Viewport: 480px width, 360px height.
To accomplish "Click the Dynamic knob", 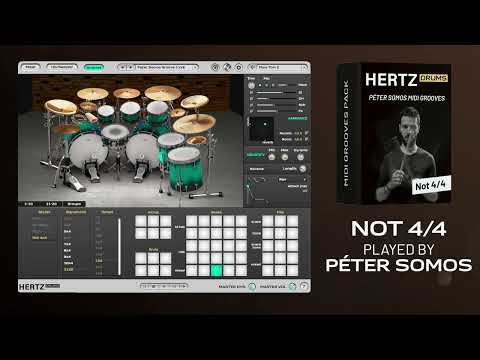I will tap(300, 157).
